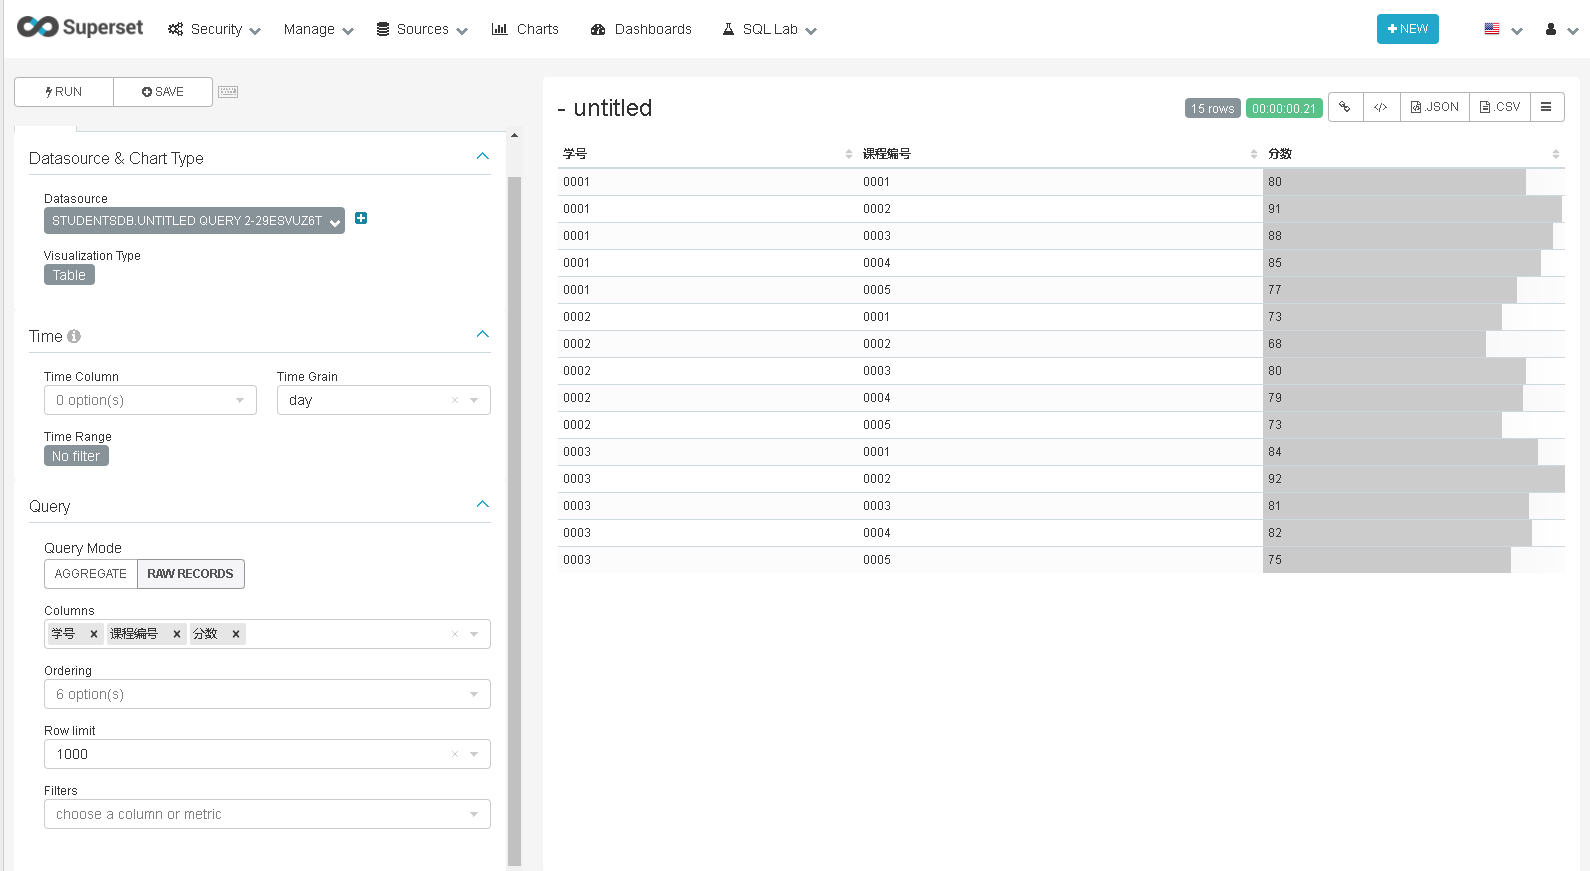1590x871 pixels.
Task: Go to Dashboards page
Action: point(641,29)
